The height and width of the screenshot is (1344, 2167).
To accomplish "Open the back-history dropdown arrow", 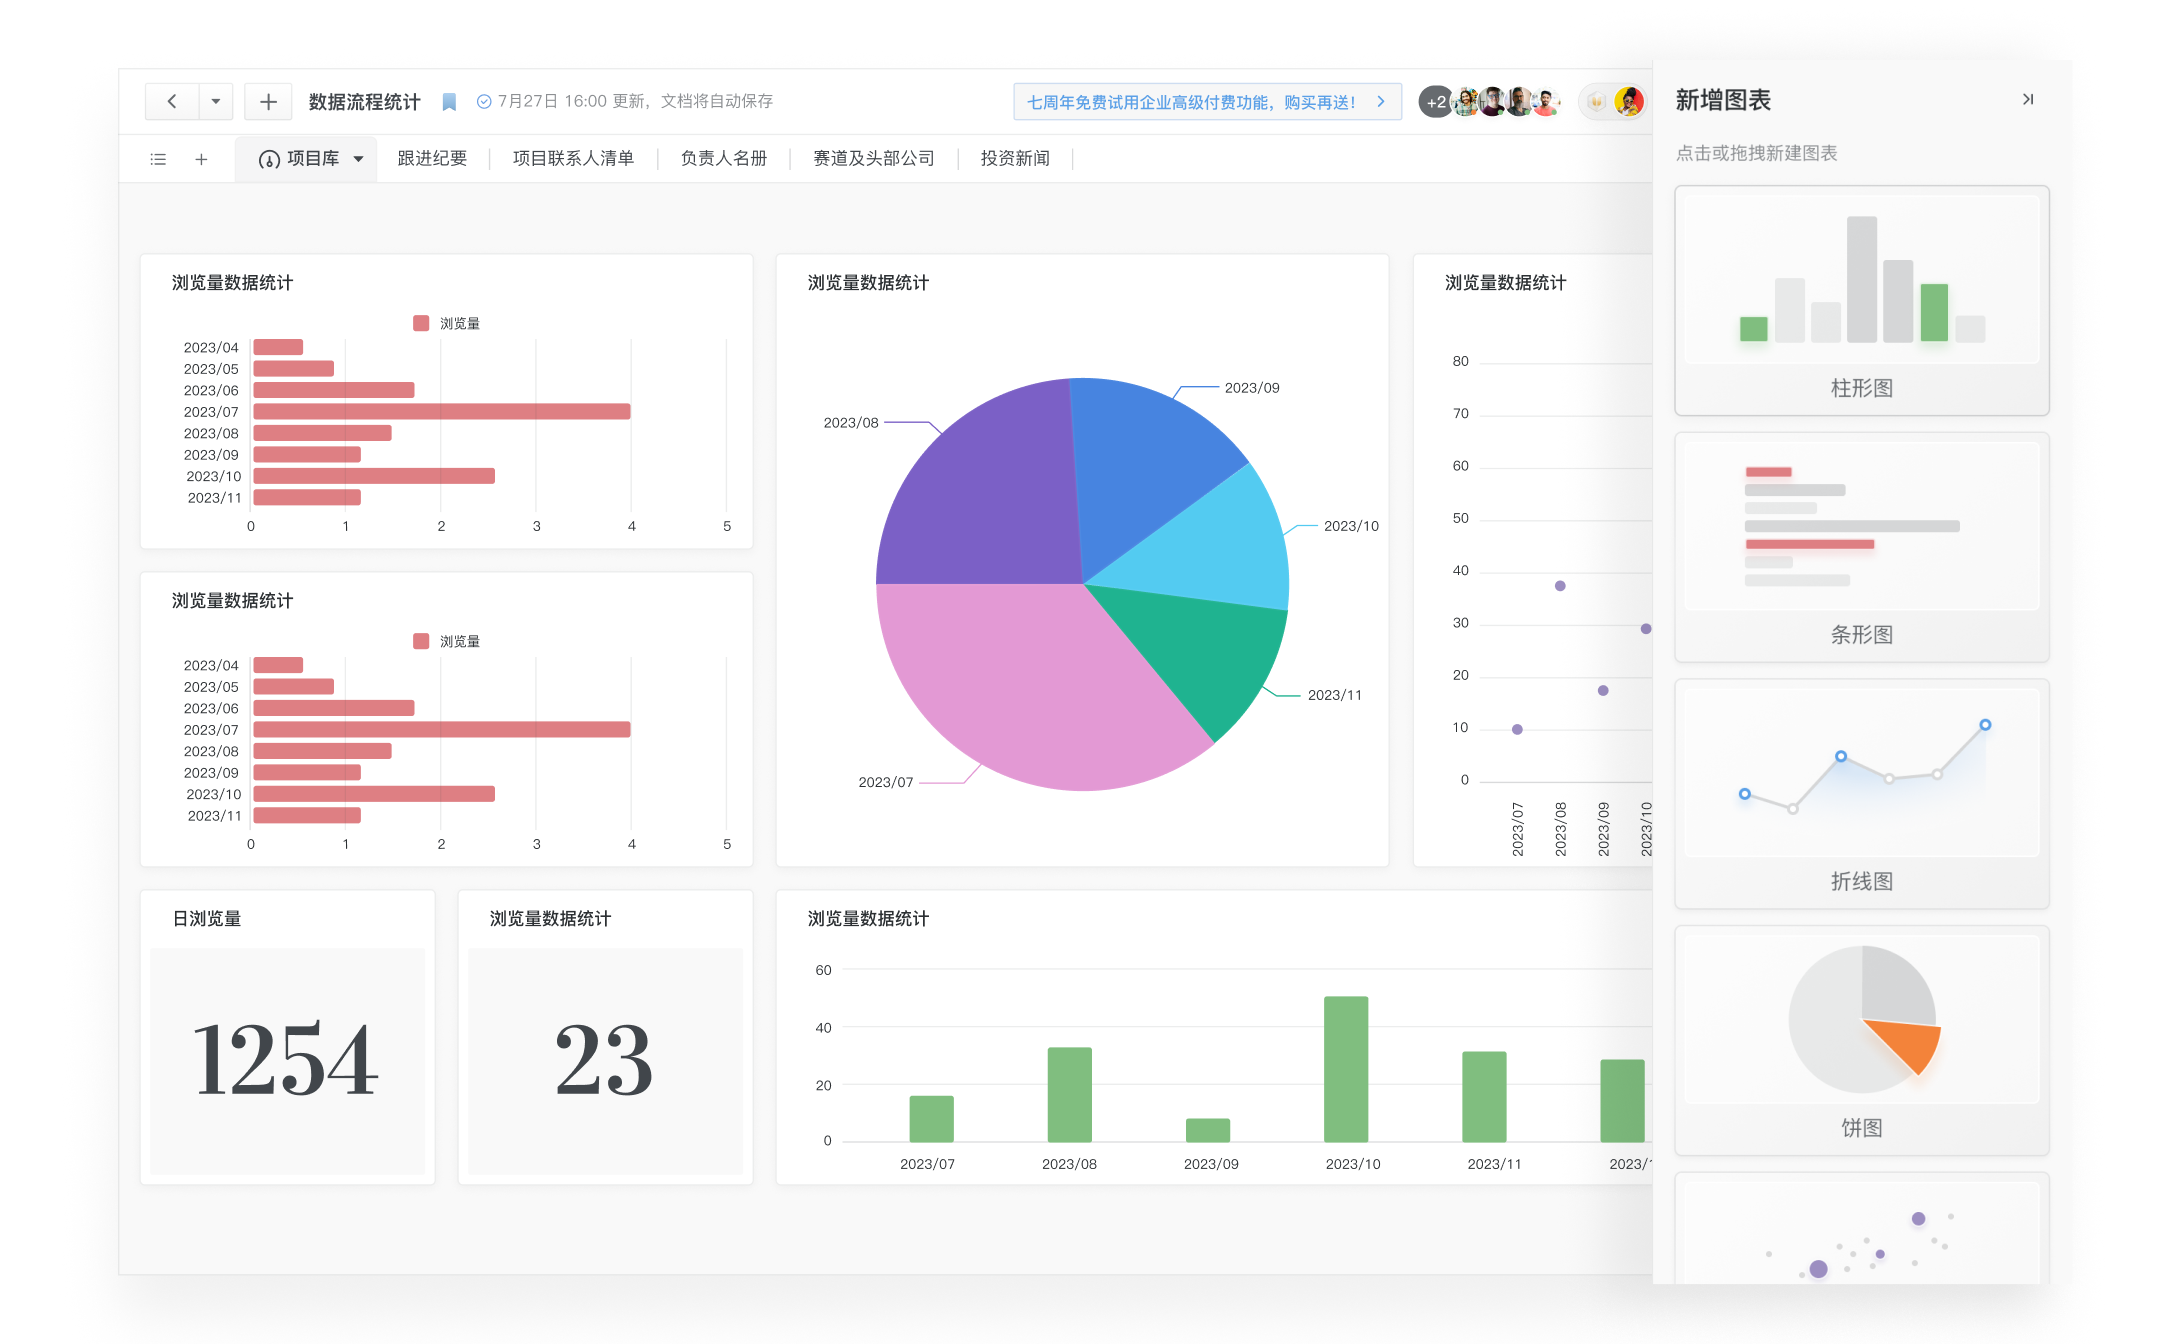I will 216,101.
